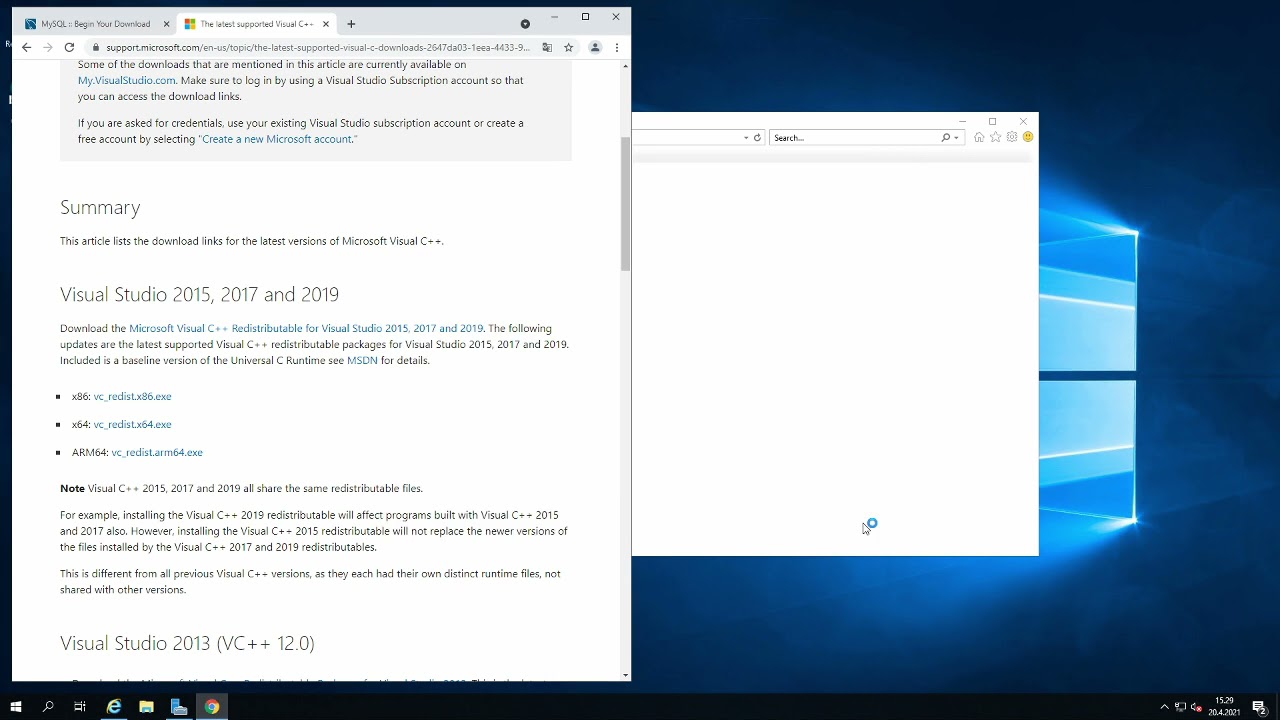Select the latest supported Visual C++ tab
This screenshot has width=1280, height=720.
[x=257, y=24]
